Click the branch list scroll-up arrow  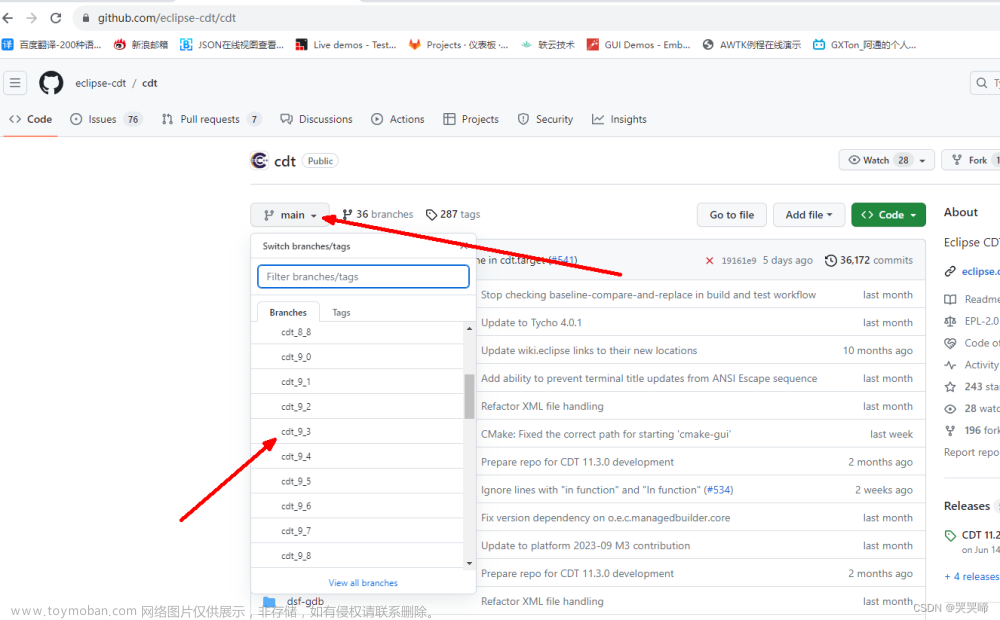click(469, 328)
